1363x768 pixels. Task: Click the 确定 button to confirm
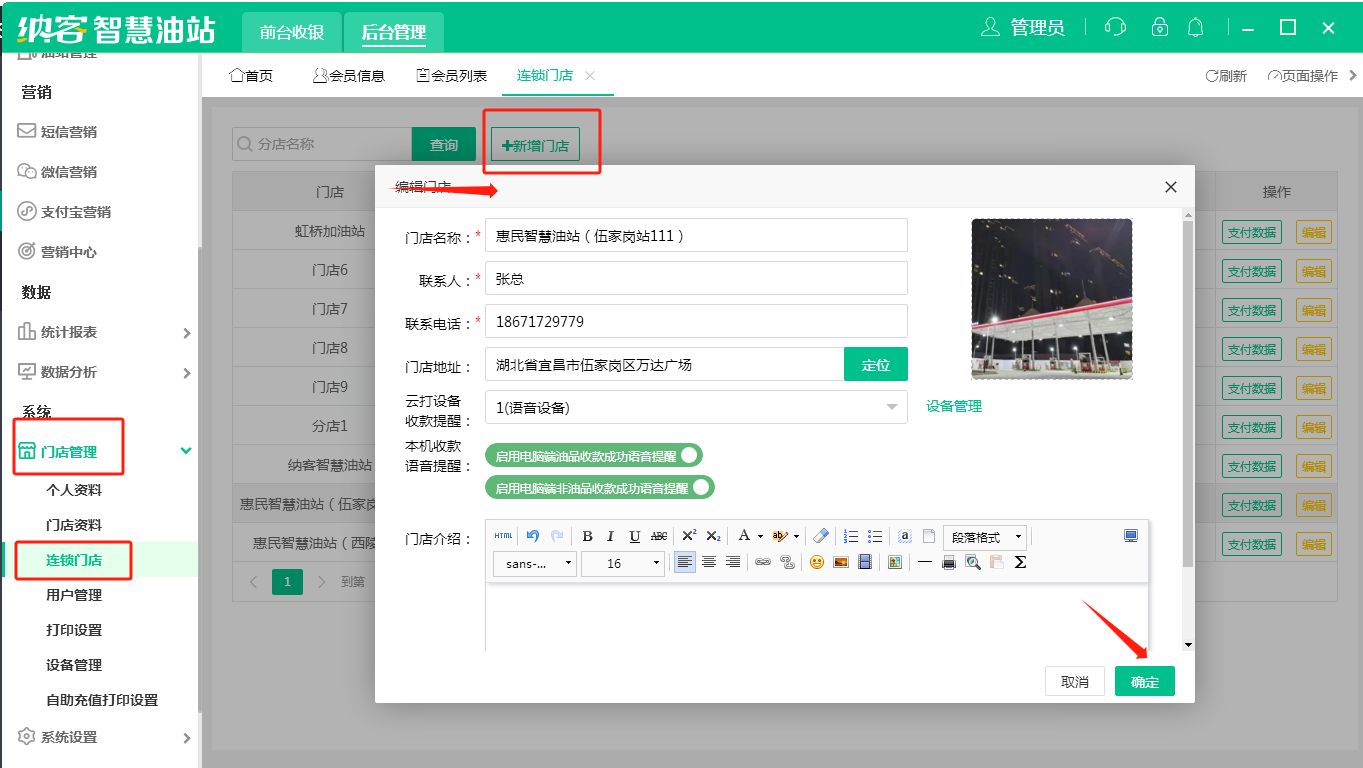pos(1144,682)
